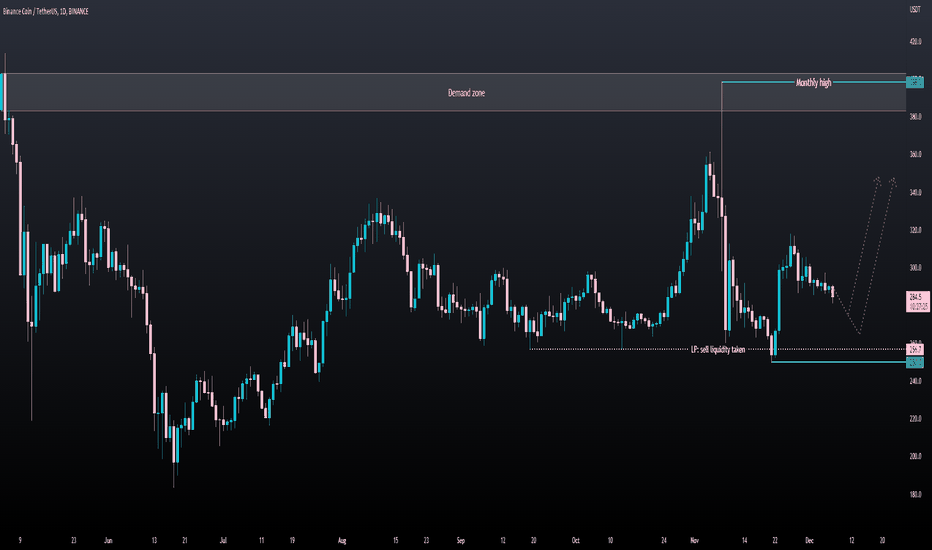Select the Monthly high line label

[813, 83]
